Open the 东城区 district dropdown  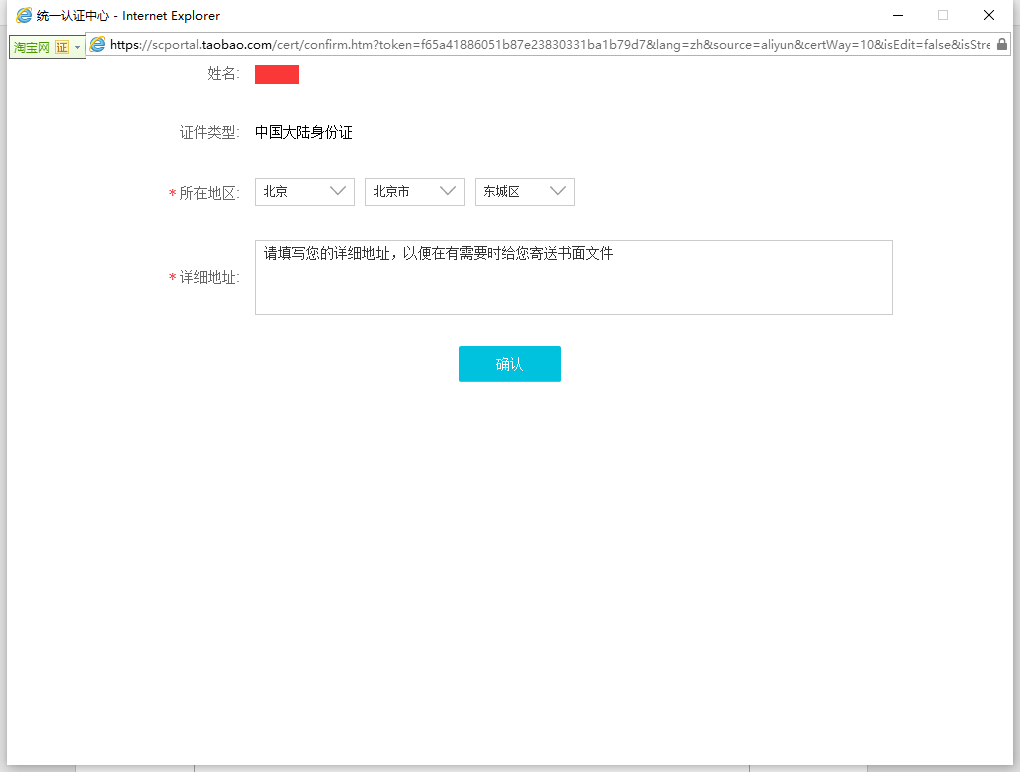tap(525, 192)
